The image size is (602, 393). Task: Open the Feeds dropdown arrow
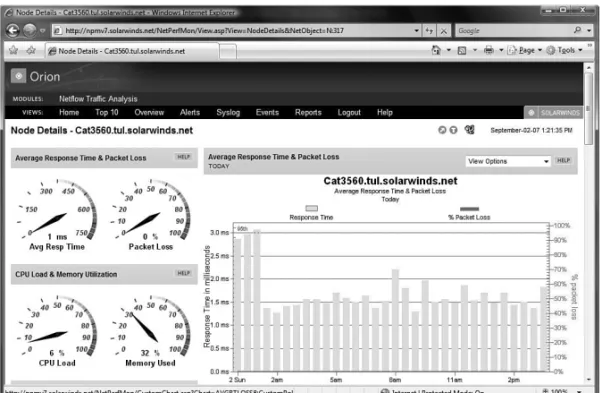point(475,50)
